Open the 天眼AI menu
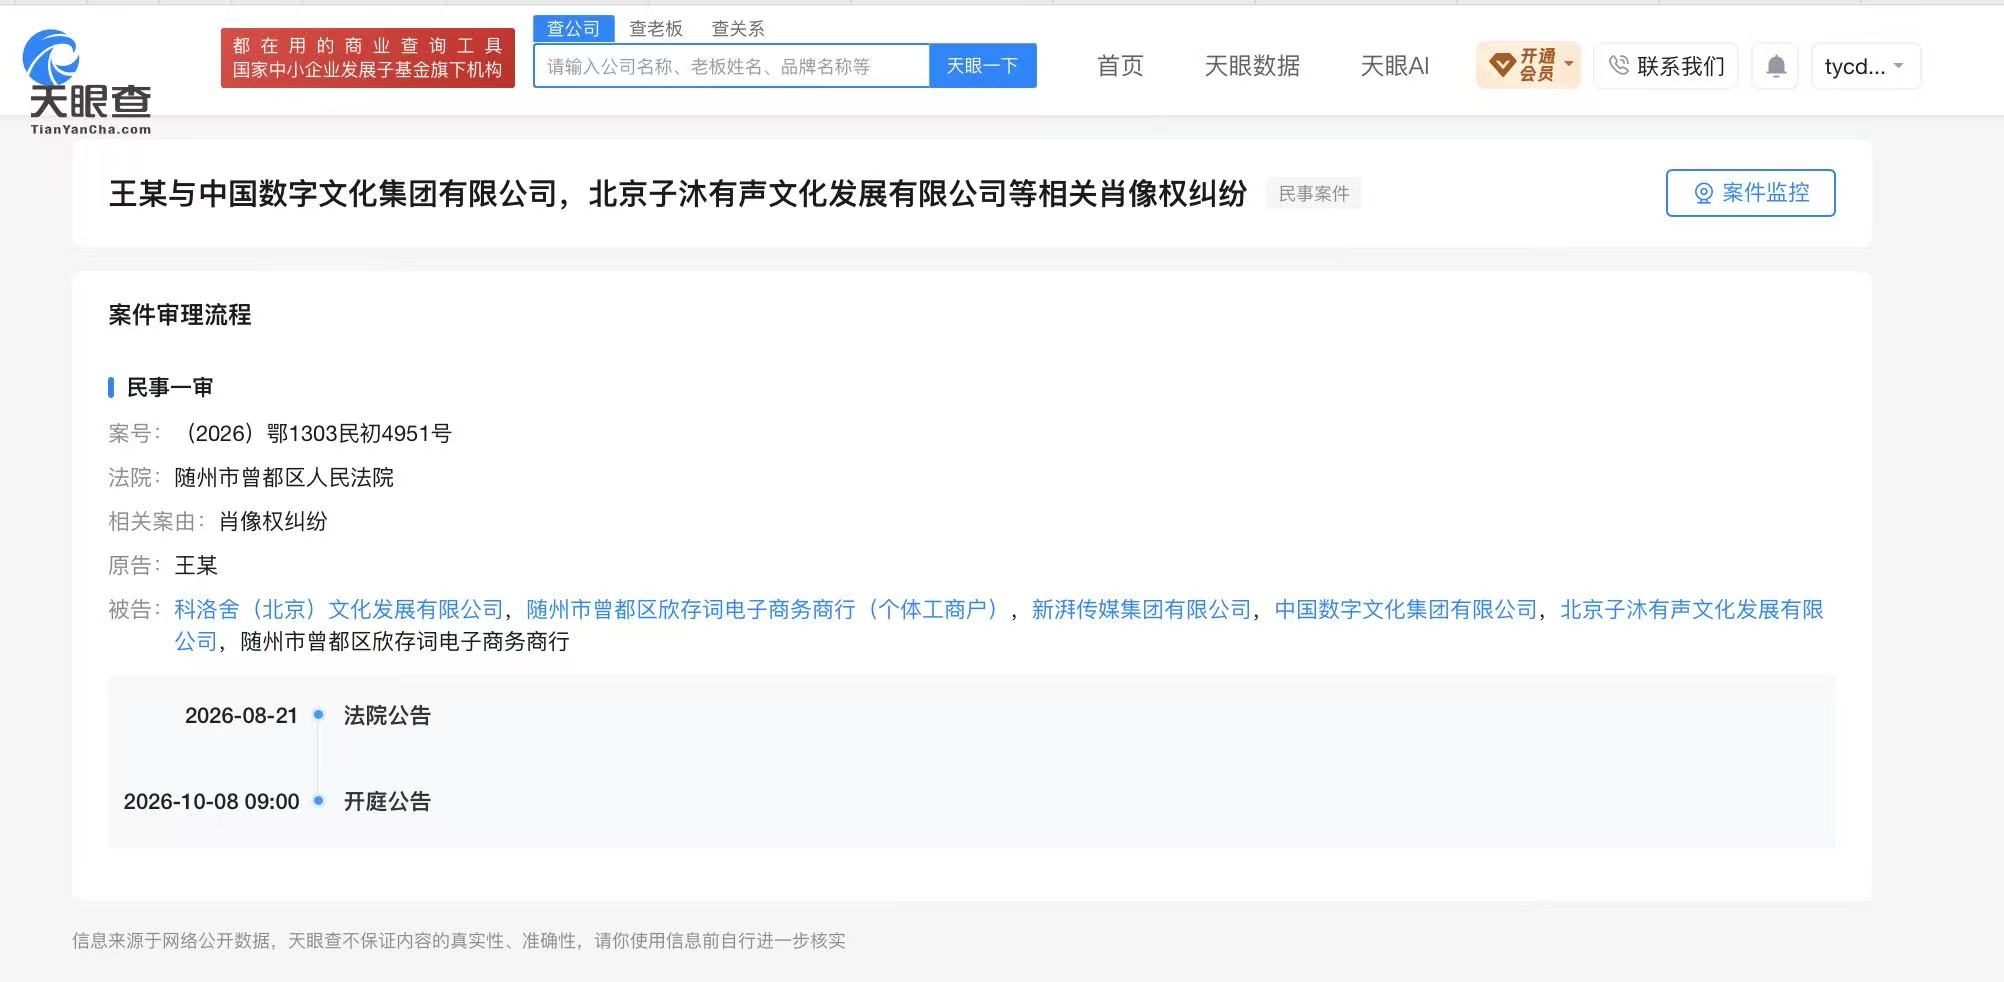The image size is (2004, 982). tap(1394, 66)
